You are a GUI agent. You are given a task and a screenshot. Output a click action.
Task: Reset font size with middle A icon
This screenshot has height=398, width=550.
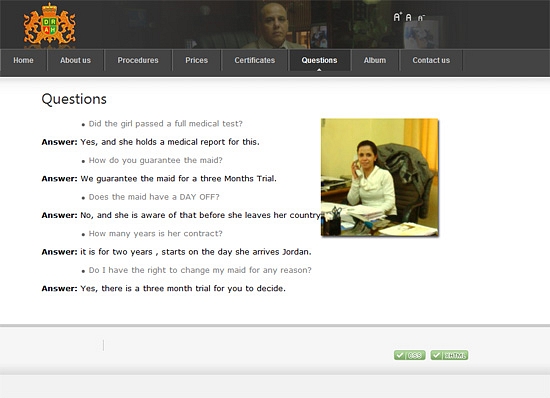coord(409,17)
